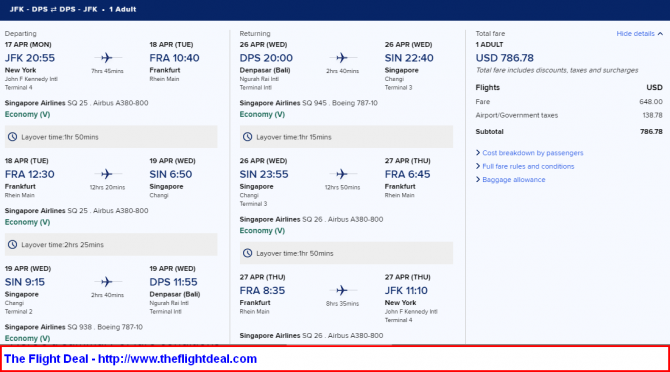Click the JFK - DPS route header text
Viewport: 670px width, 372px height.
[x=29, y=9]
